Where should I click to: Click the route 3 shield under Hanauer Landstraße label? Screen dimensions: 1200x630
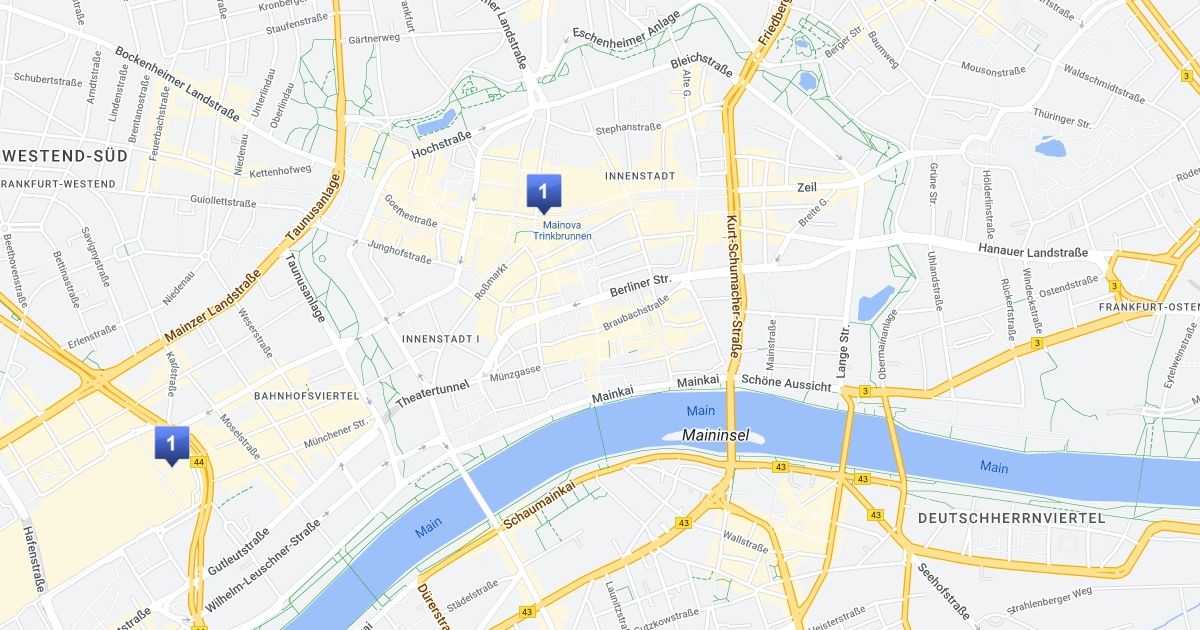click(1038, 343)
